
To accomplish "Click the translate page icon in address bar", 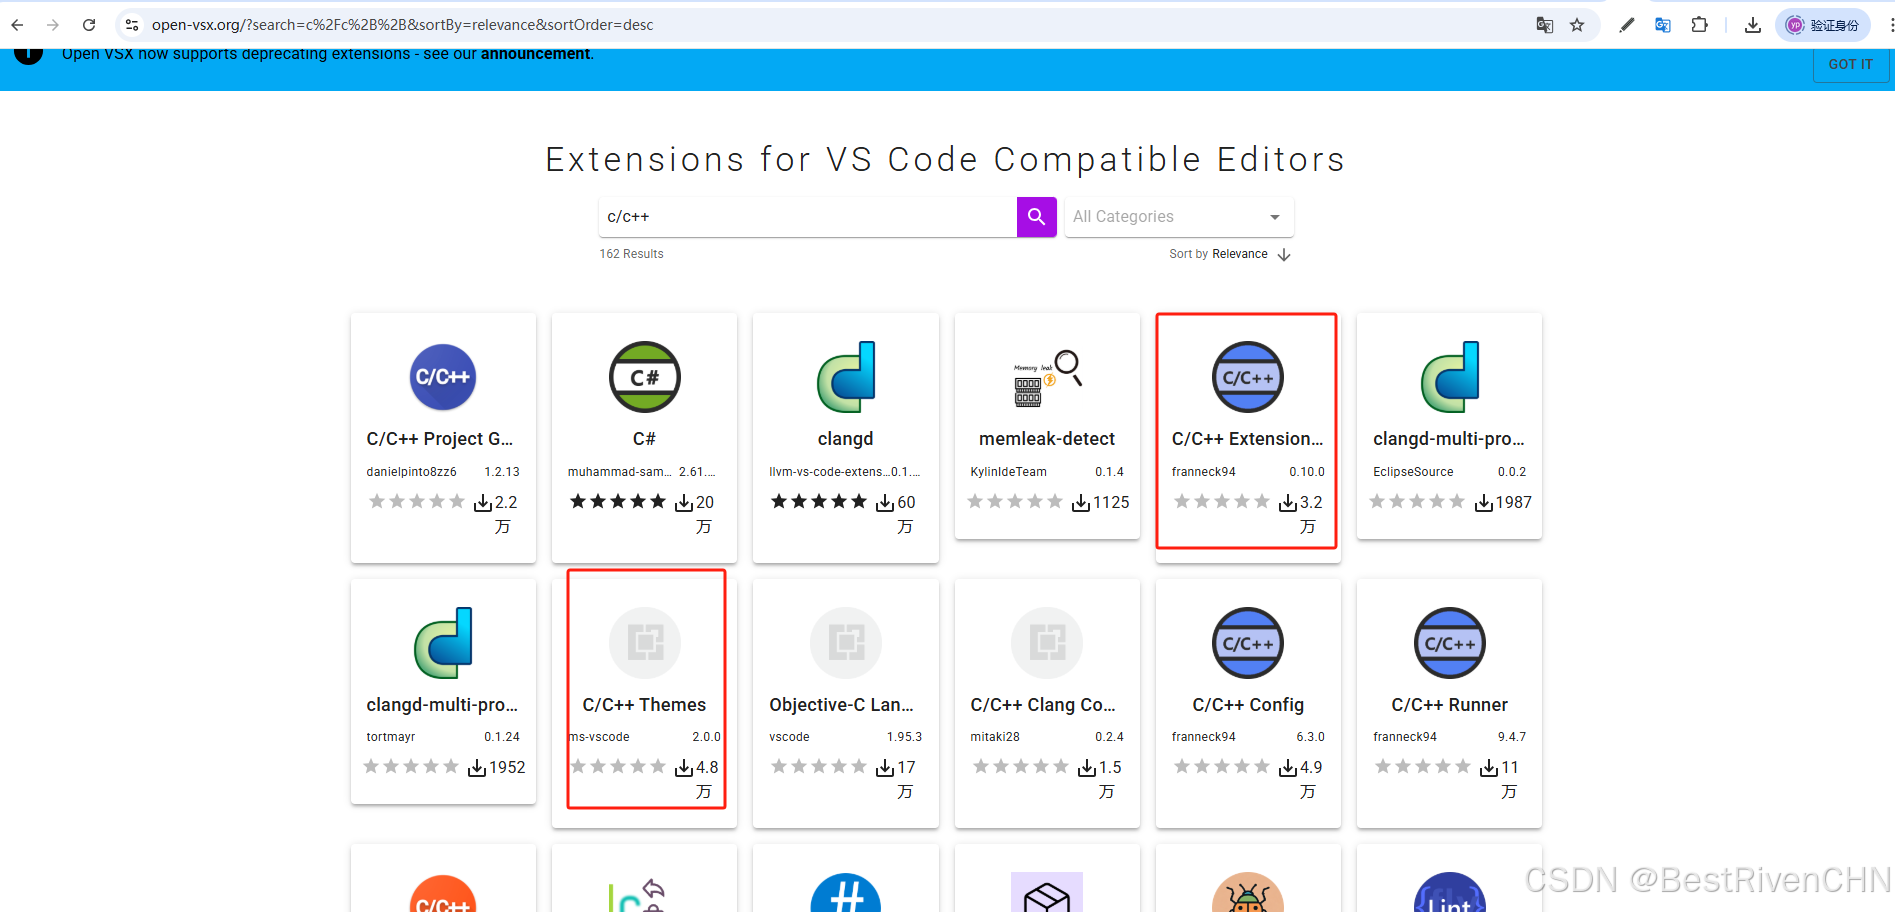I will point(1545,25).
